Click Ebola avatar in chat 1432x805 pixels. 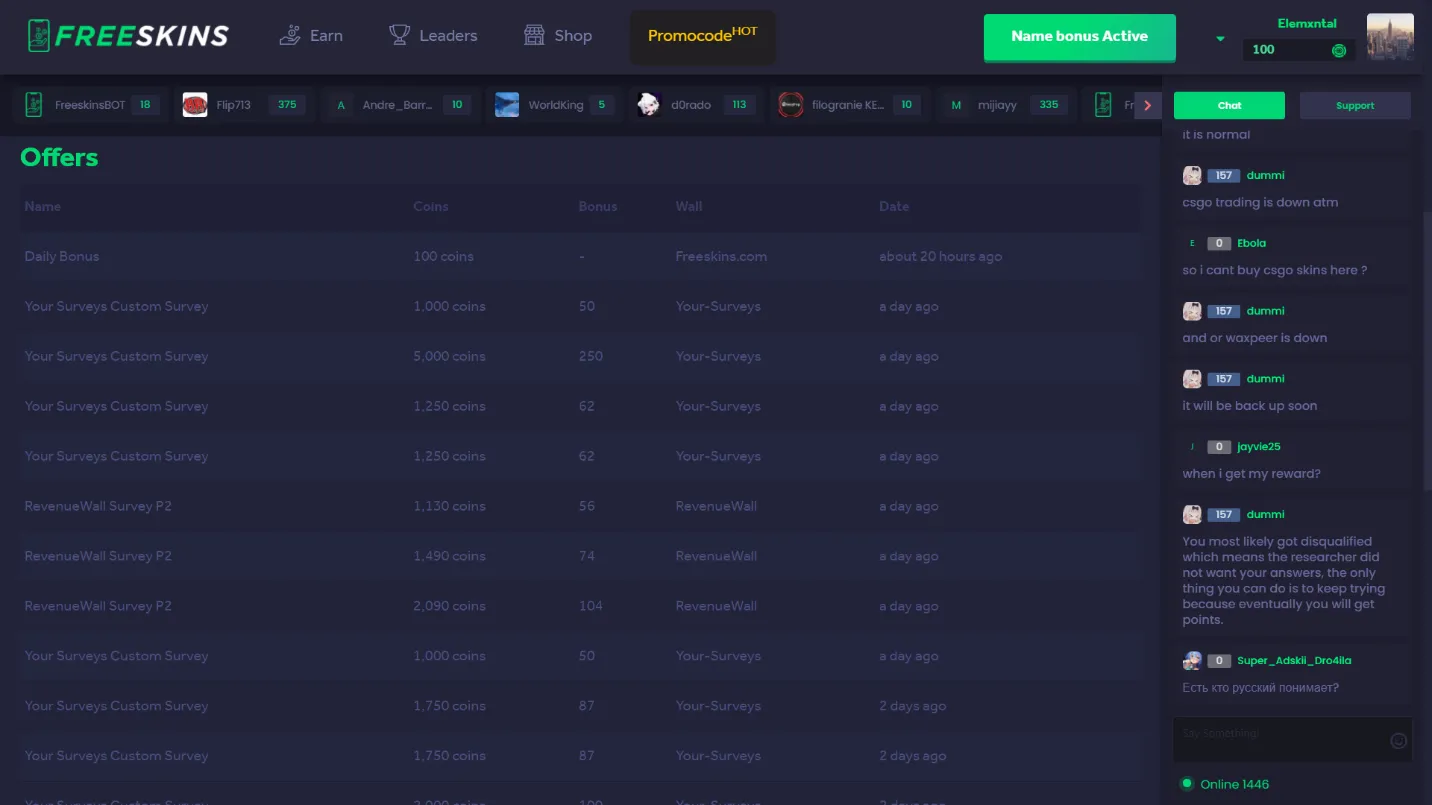(x=1192, y=243)
